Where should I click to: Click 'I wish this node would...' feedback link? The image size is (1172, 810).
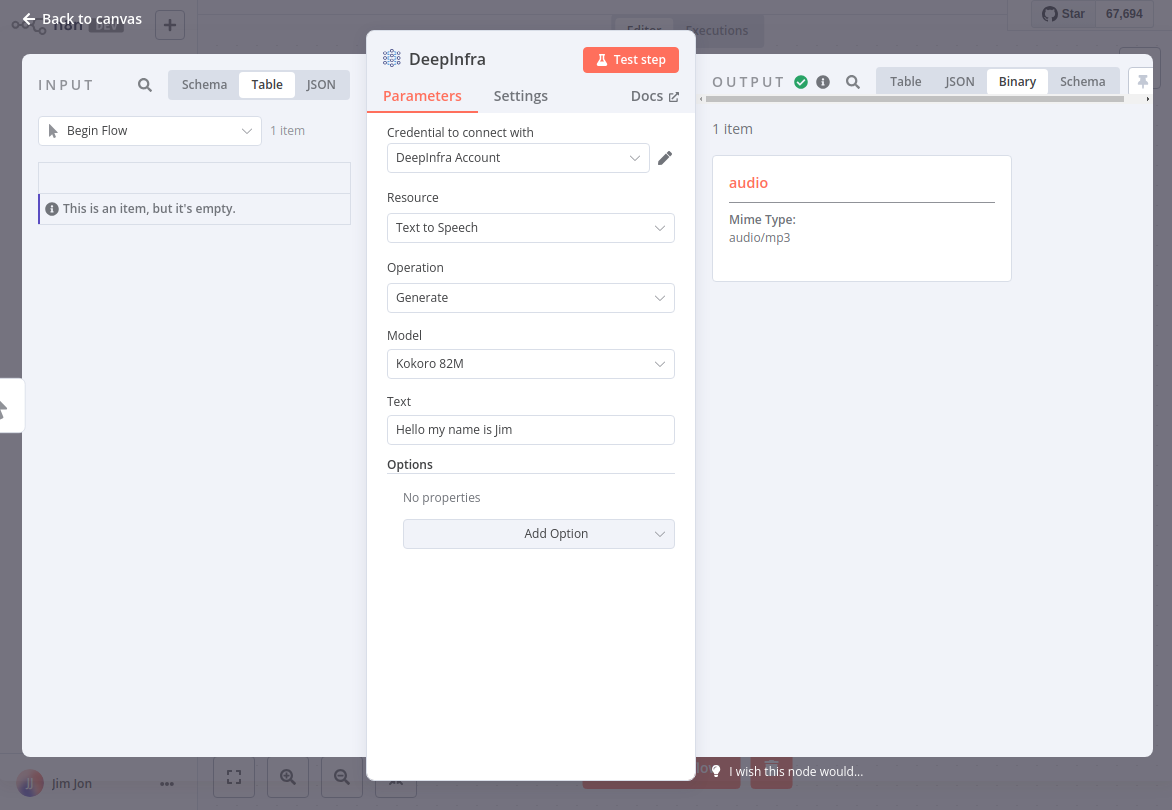tap(796, 771)
